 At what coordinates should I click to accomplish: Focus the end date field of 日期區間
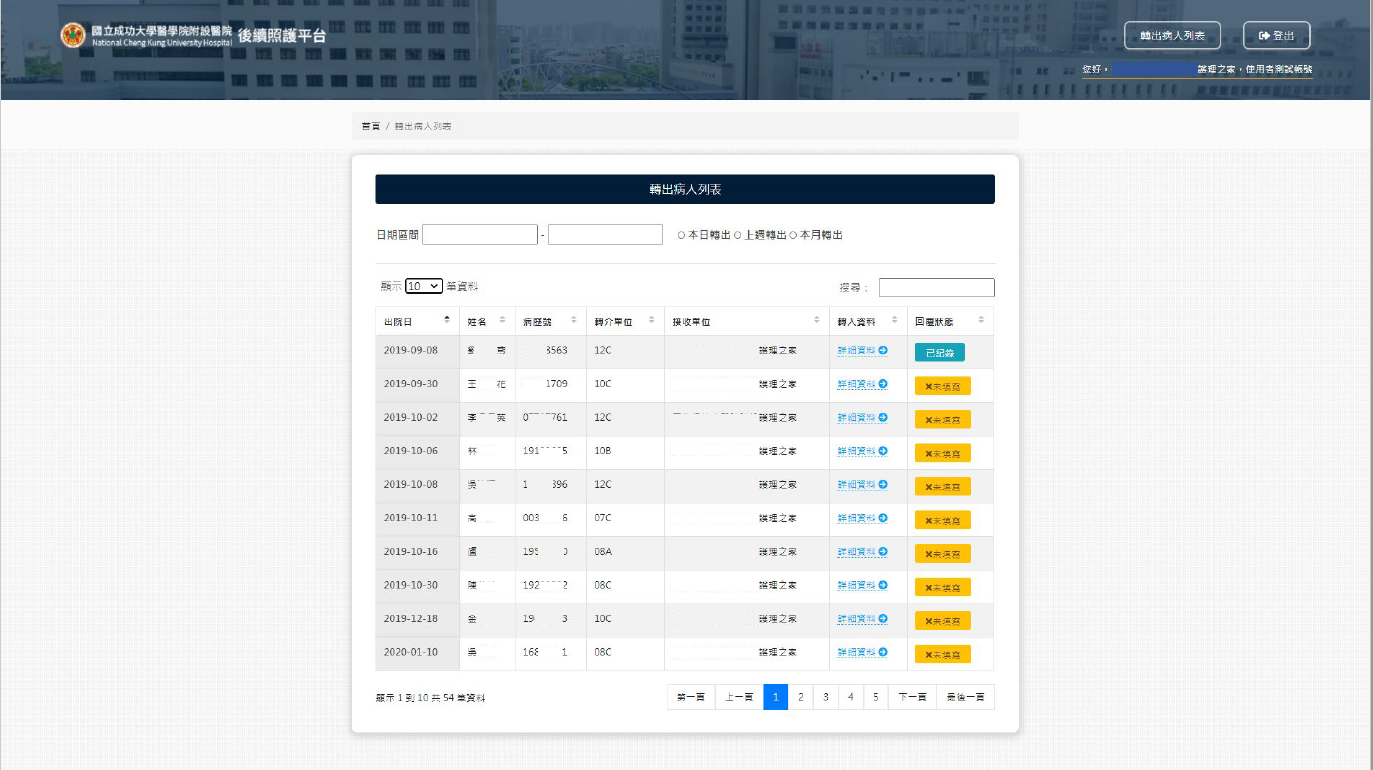pyautogui.click(x=605, y=235)
